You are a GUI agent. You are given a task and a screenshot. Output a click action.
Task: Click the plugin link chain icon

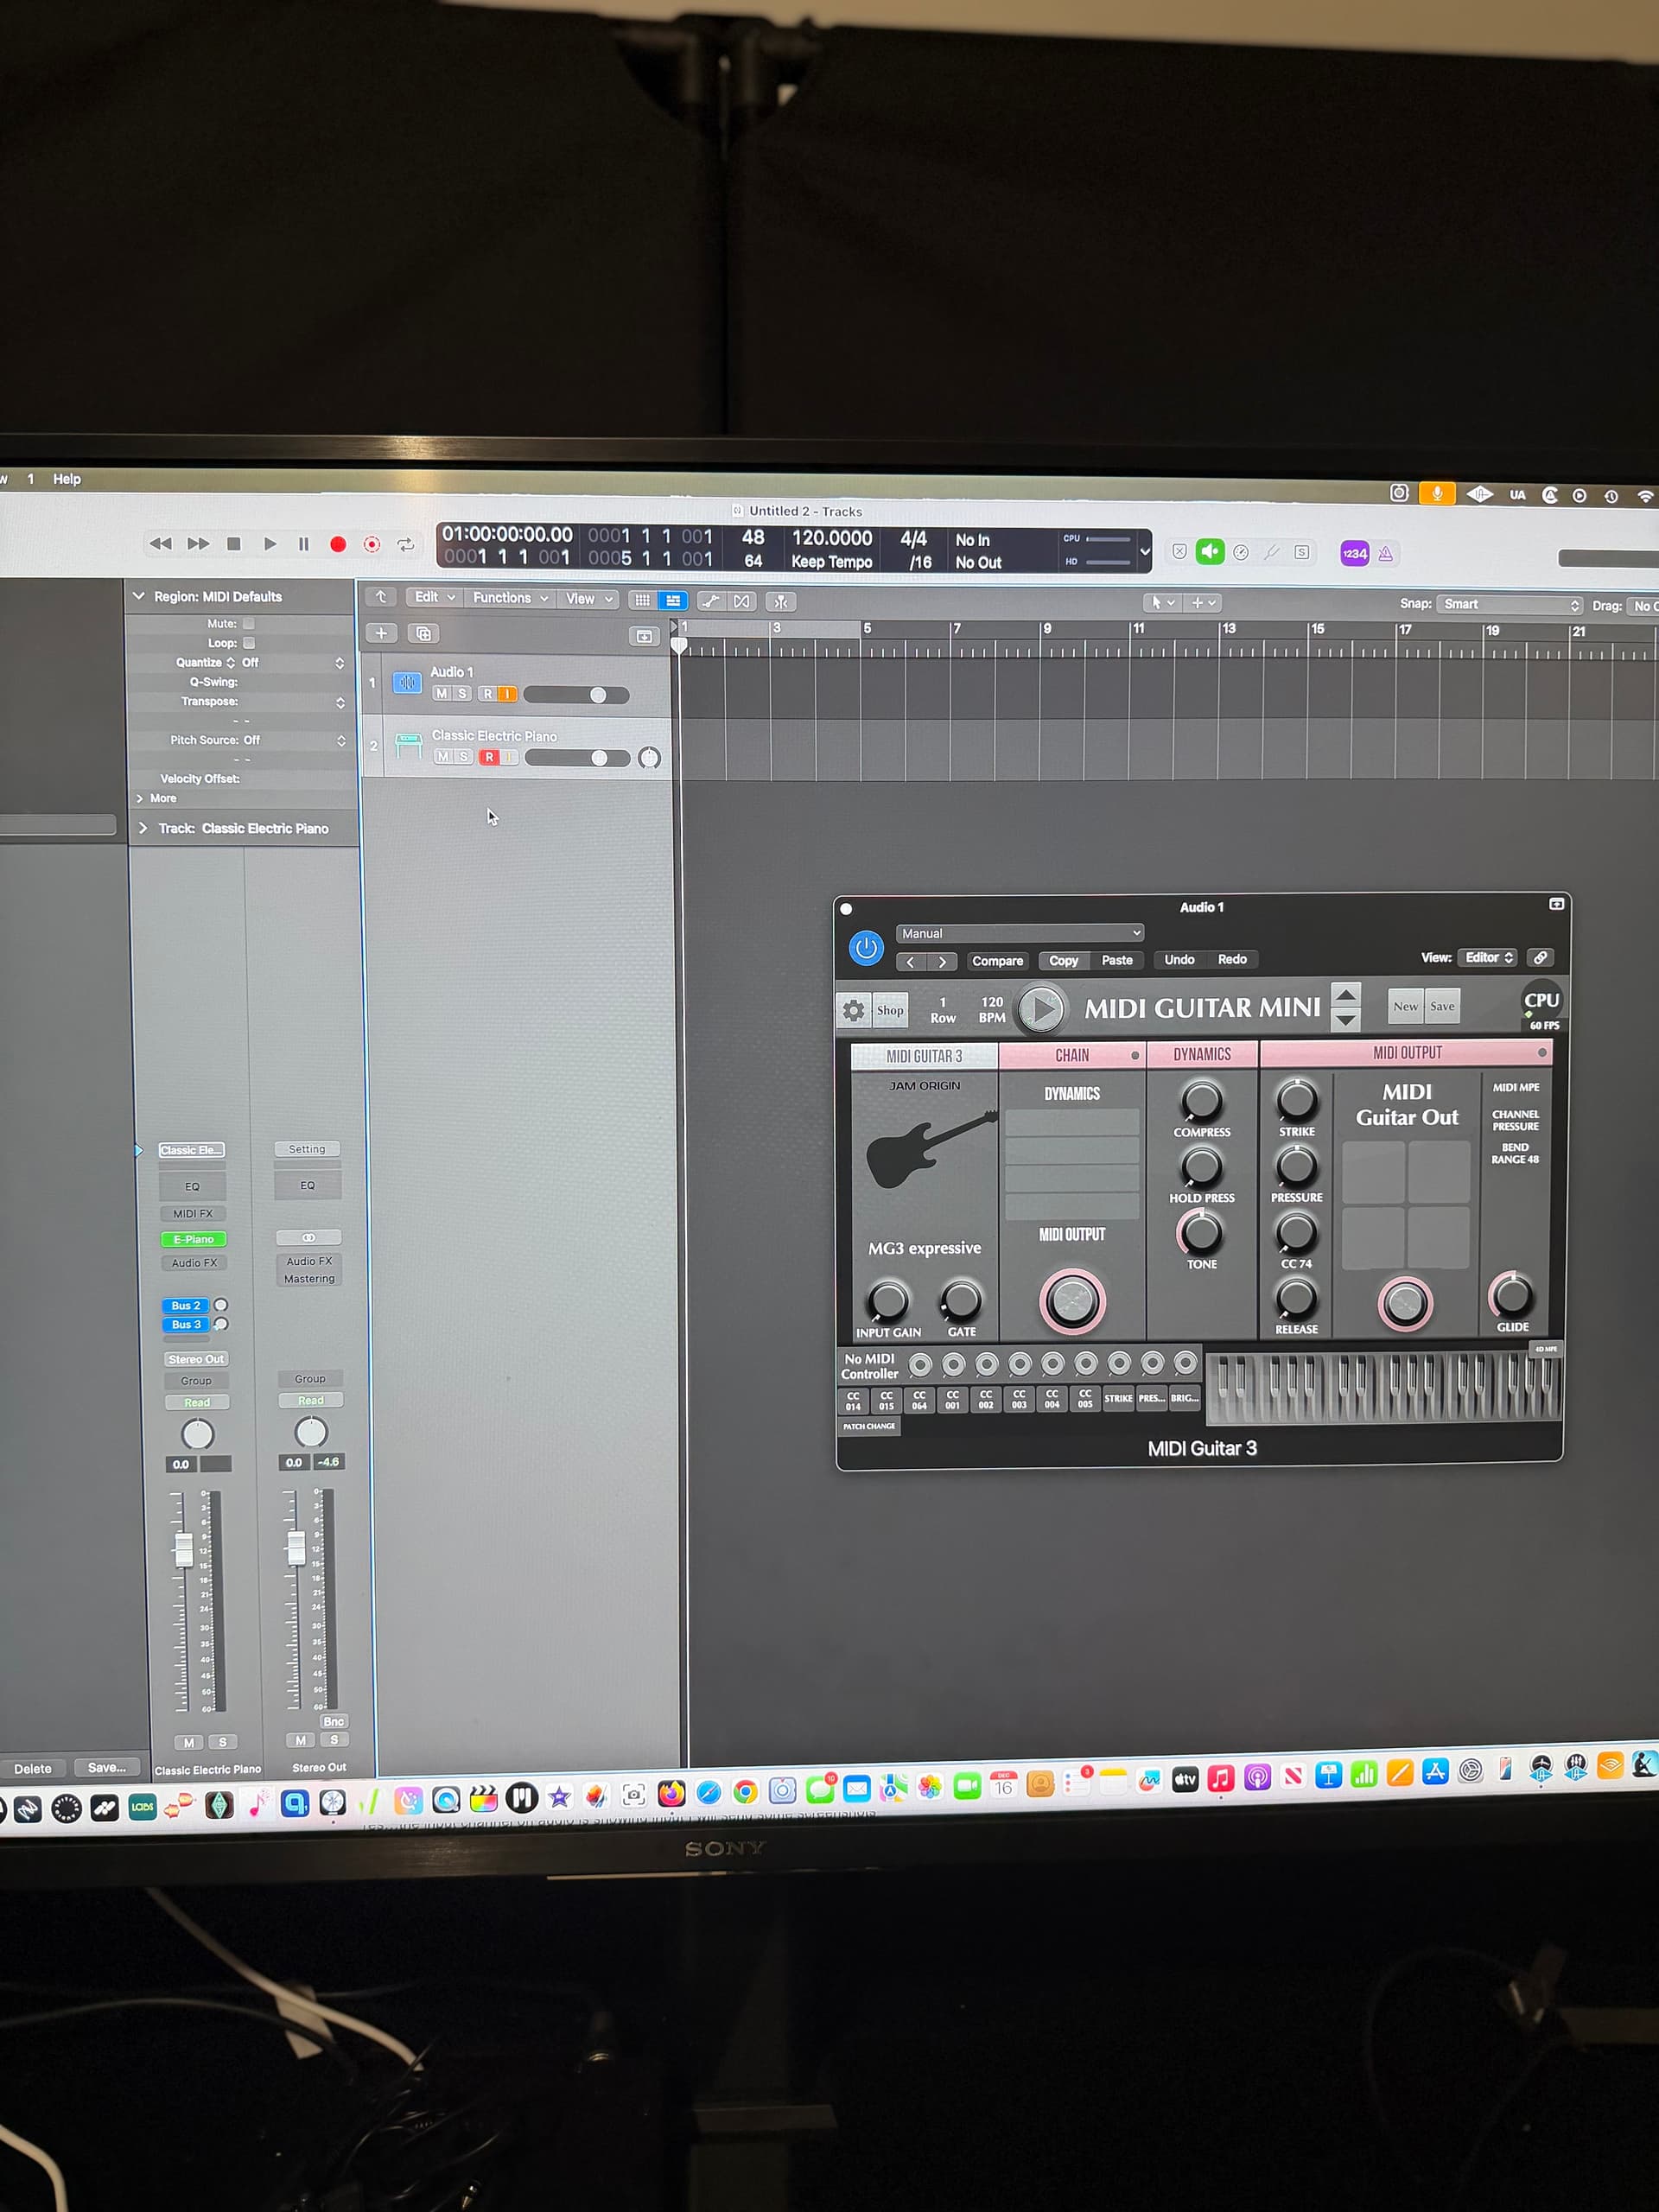tap(1541, 958)
